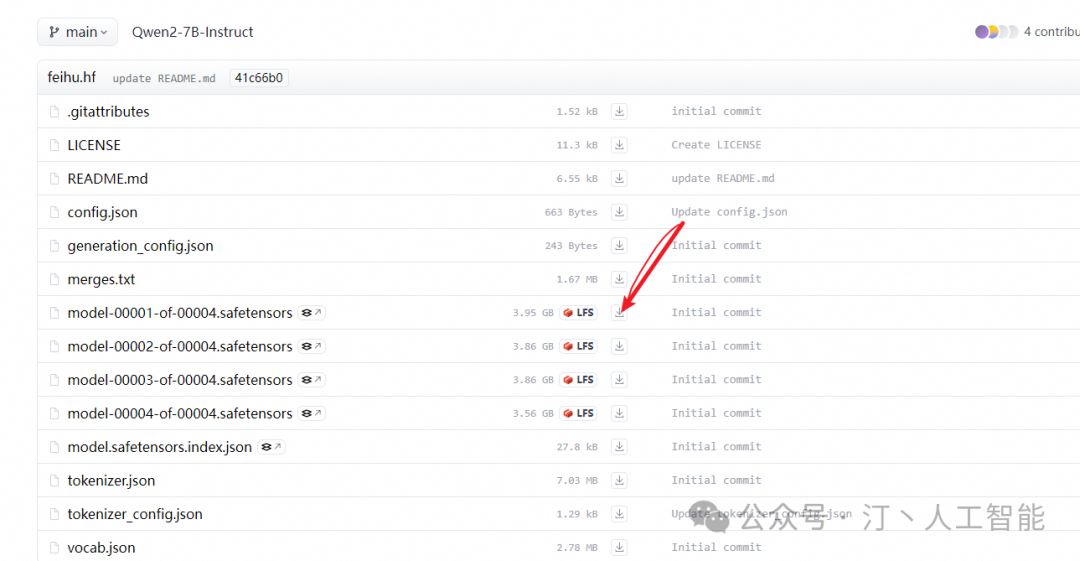Open 'Create LICENSE' commit message

click(x=716, y=145)
